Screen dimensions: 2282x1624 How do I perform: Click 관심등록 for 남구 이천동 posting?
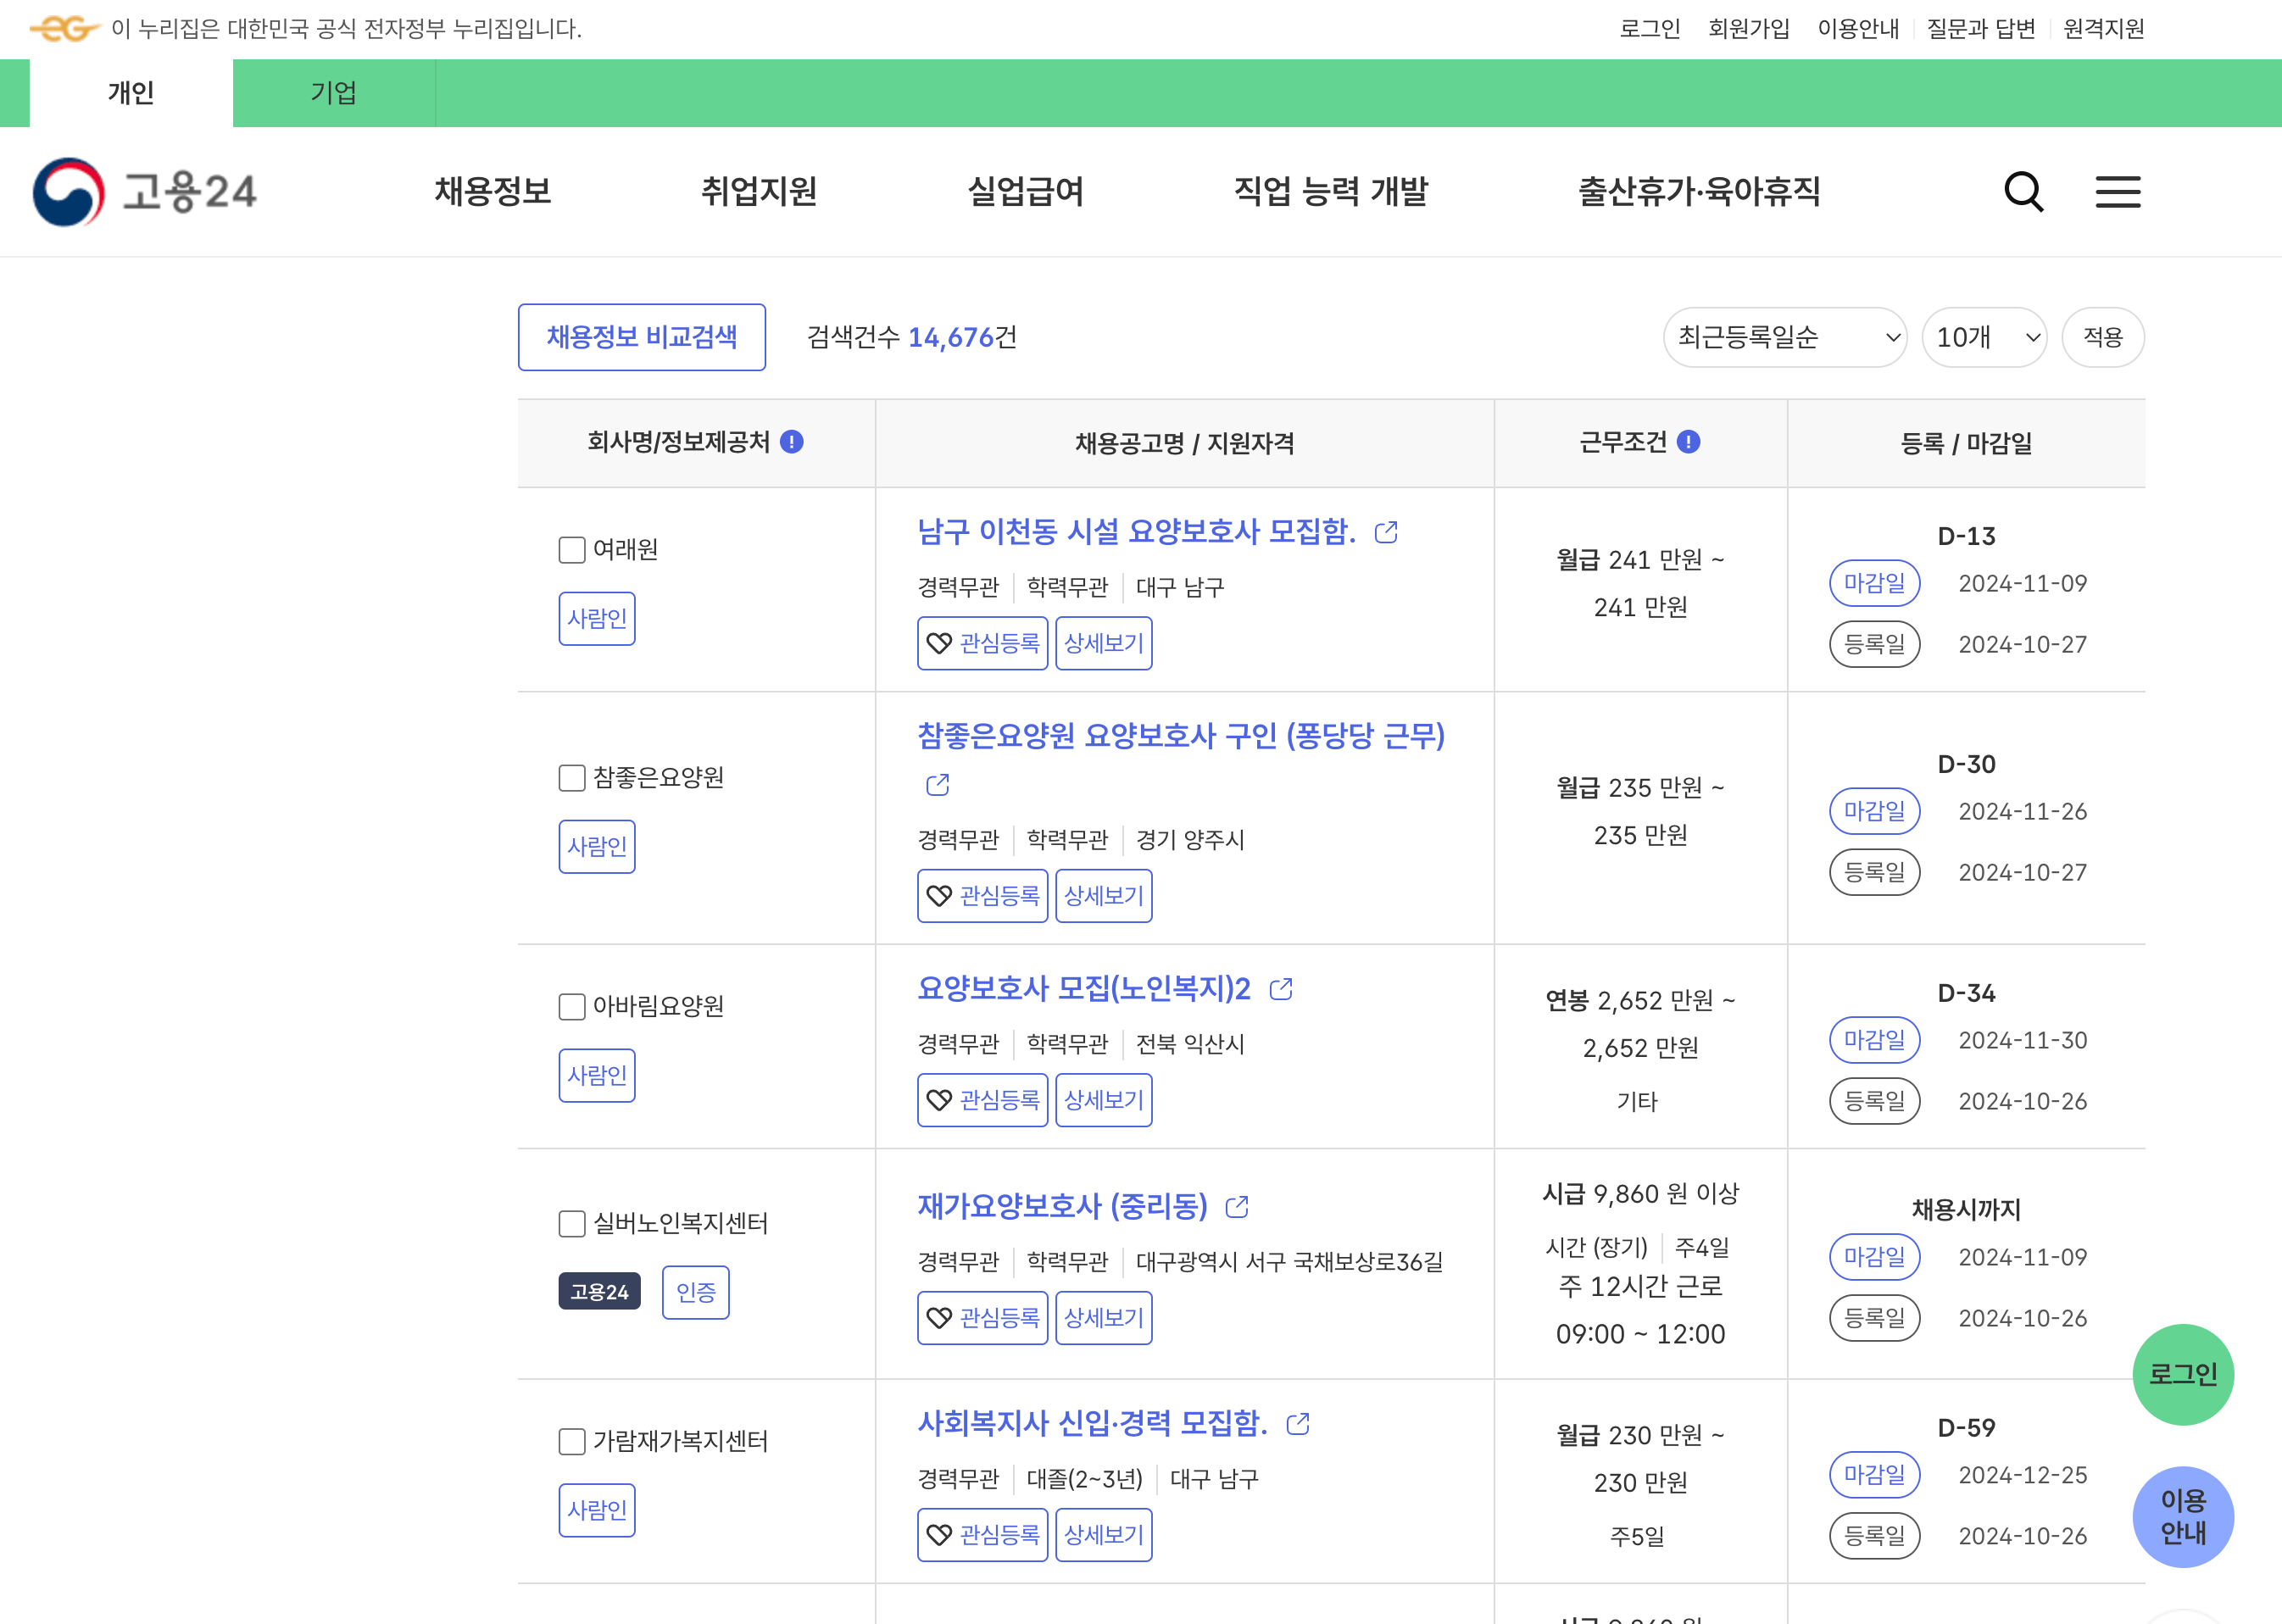pos(983,644)
